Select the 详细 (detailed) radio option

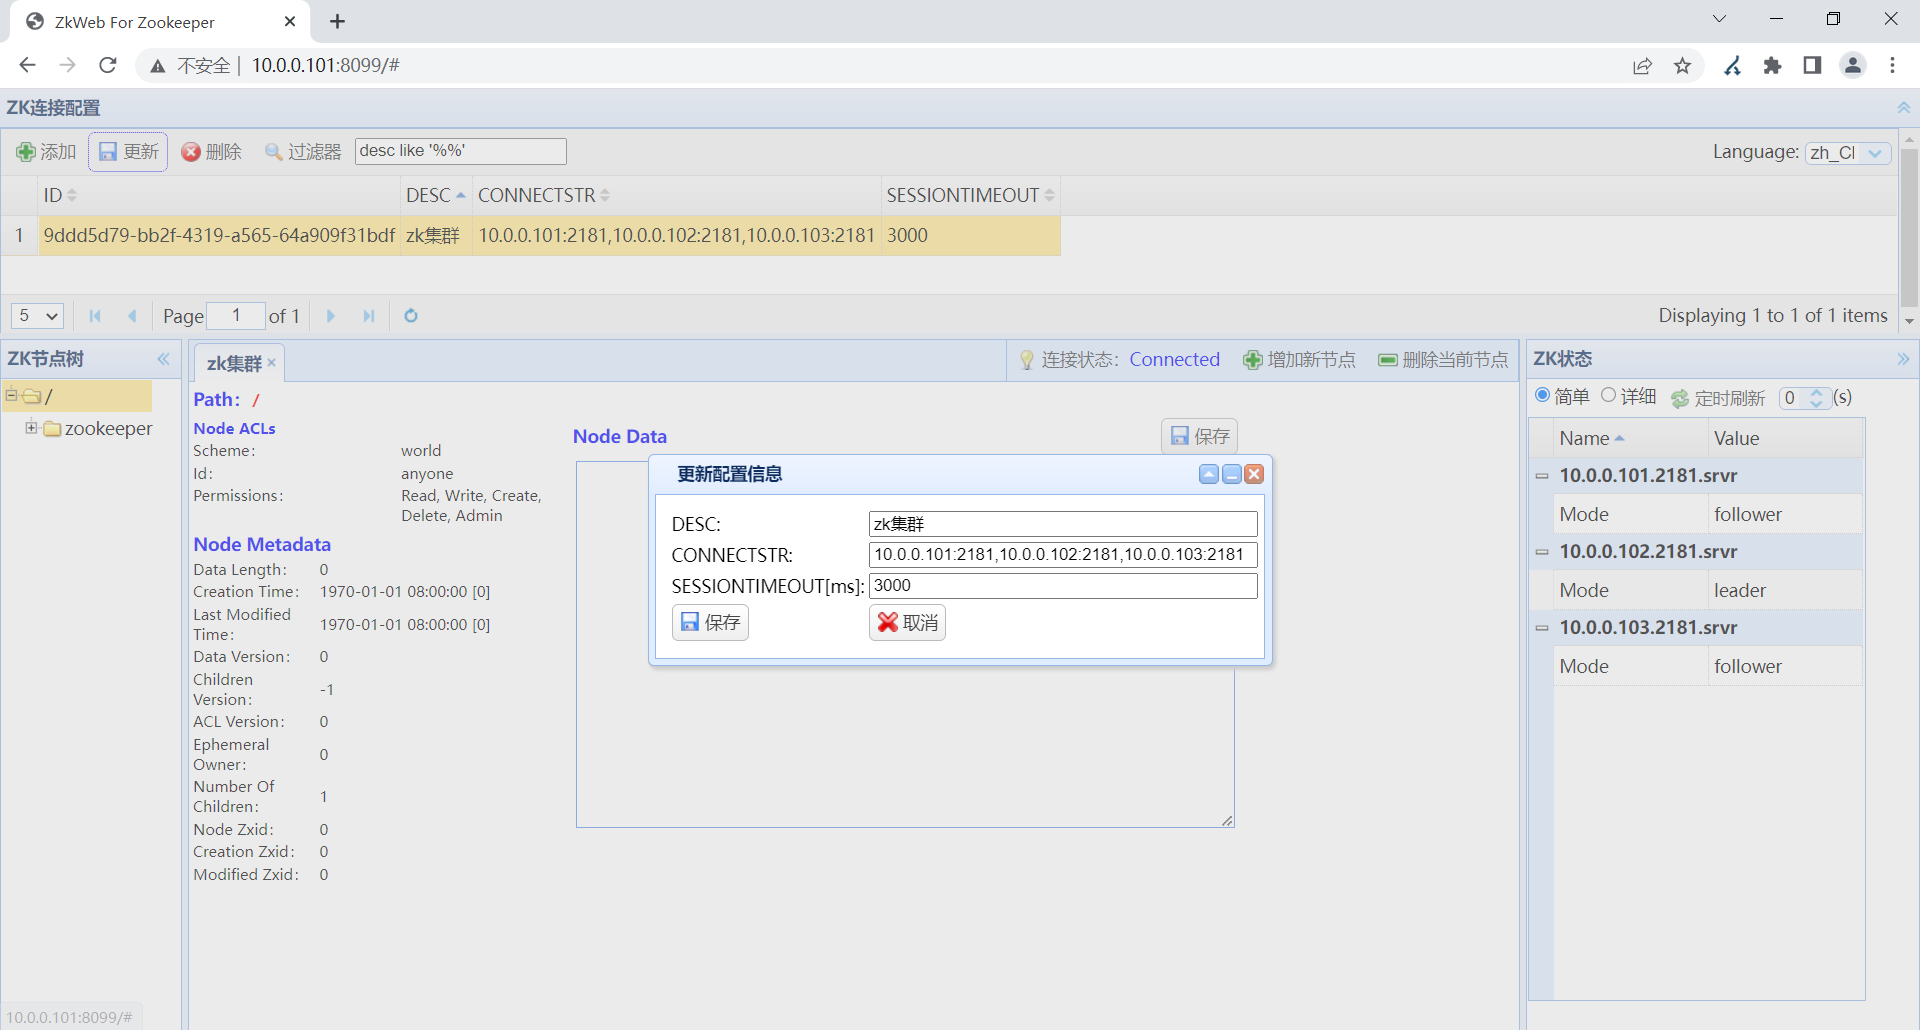[x=1608, y=396]
